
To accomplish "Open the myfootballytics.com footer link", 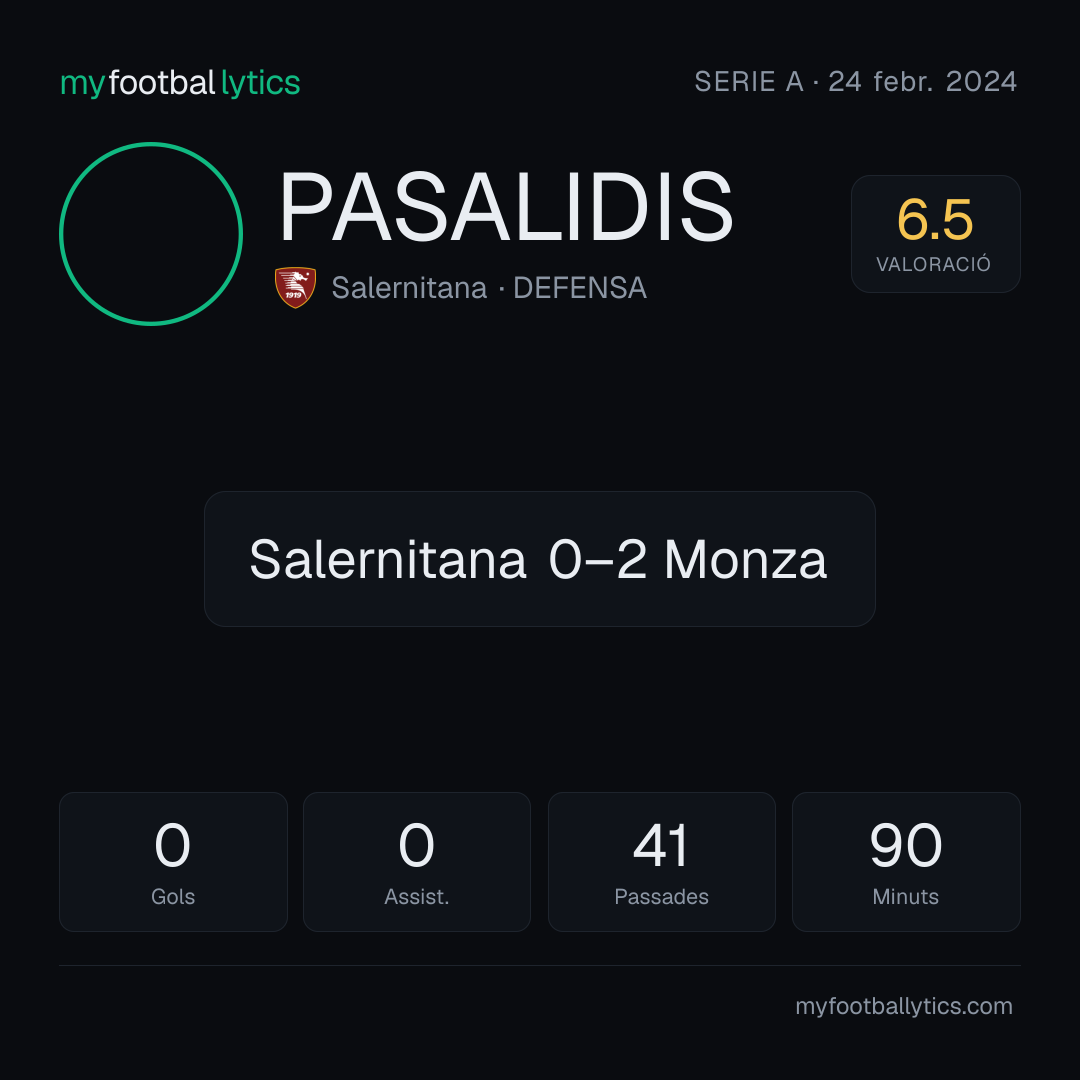I will coord(904,1006).
